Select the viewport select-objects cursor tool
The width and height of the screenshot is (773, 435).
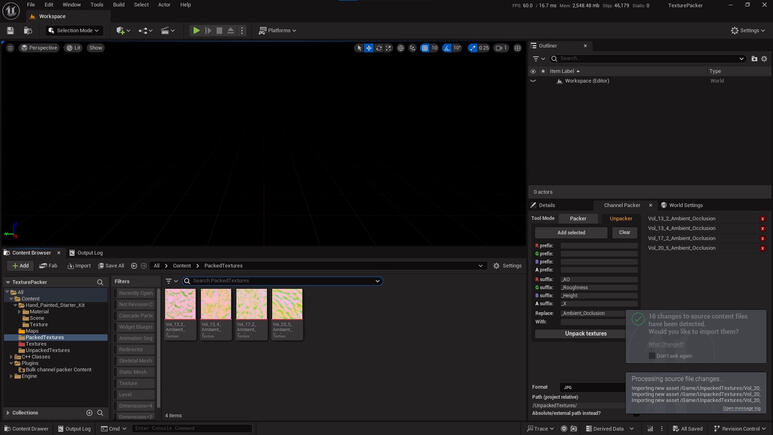[359, 48]
